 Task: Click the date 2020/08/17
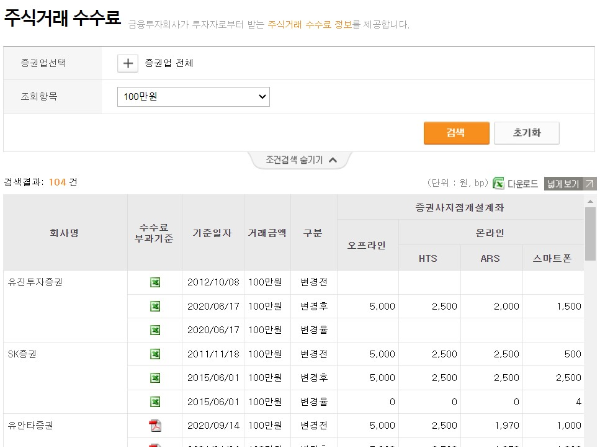coord(214,306)
